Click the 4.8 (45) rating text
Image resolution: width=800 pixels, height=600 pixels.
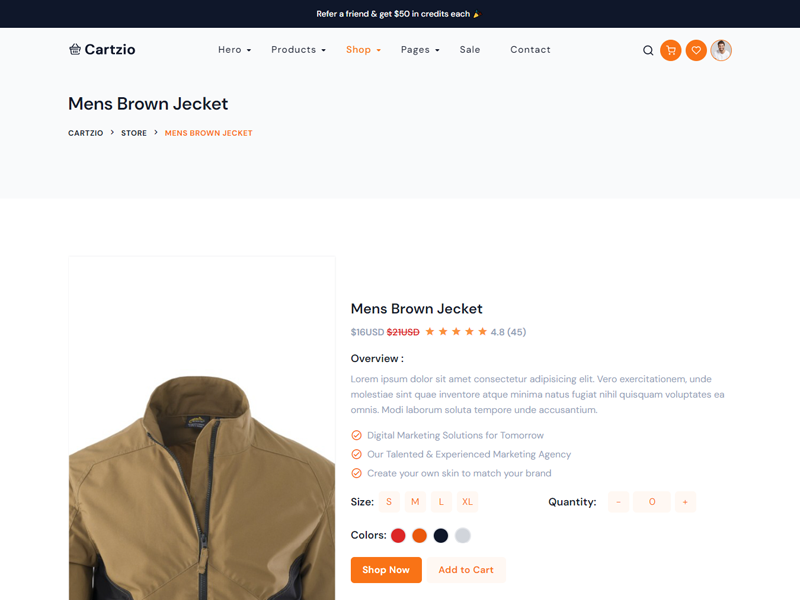pos(508,332)
